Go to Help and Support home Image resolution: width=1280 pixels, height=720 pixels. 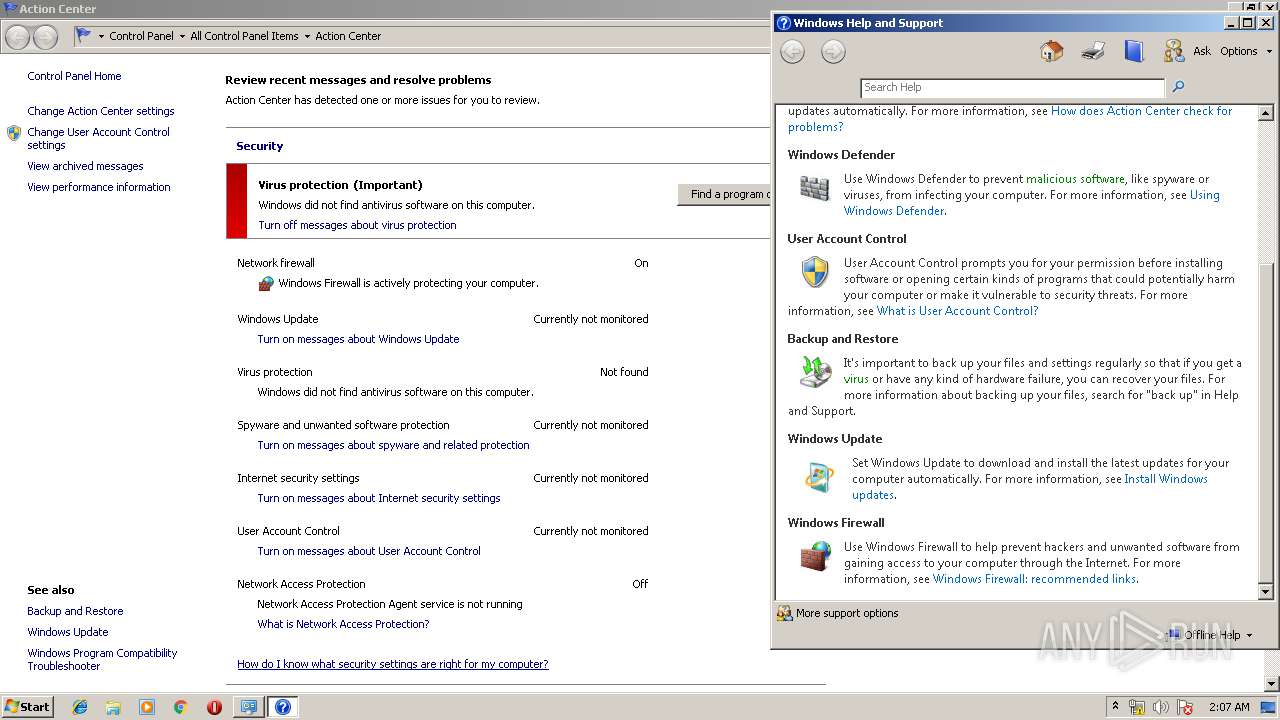1051,51
